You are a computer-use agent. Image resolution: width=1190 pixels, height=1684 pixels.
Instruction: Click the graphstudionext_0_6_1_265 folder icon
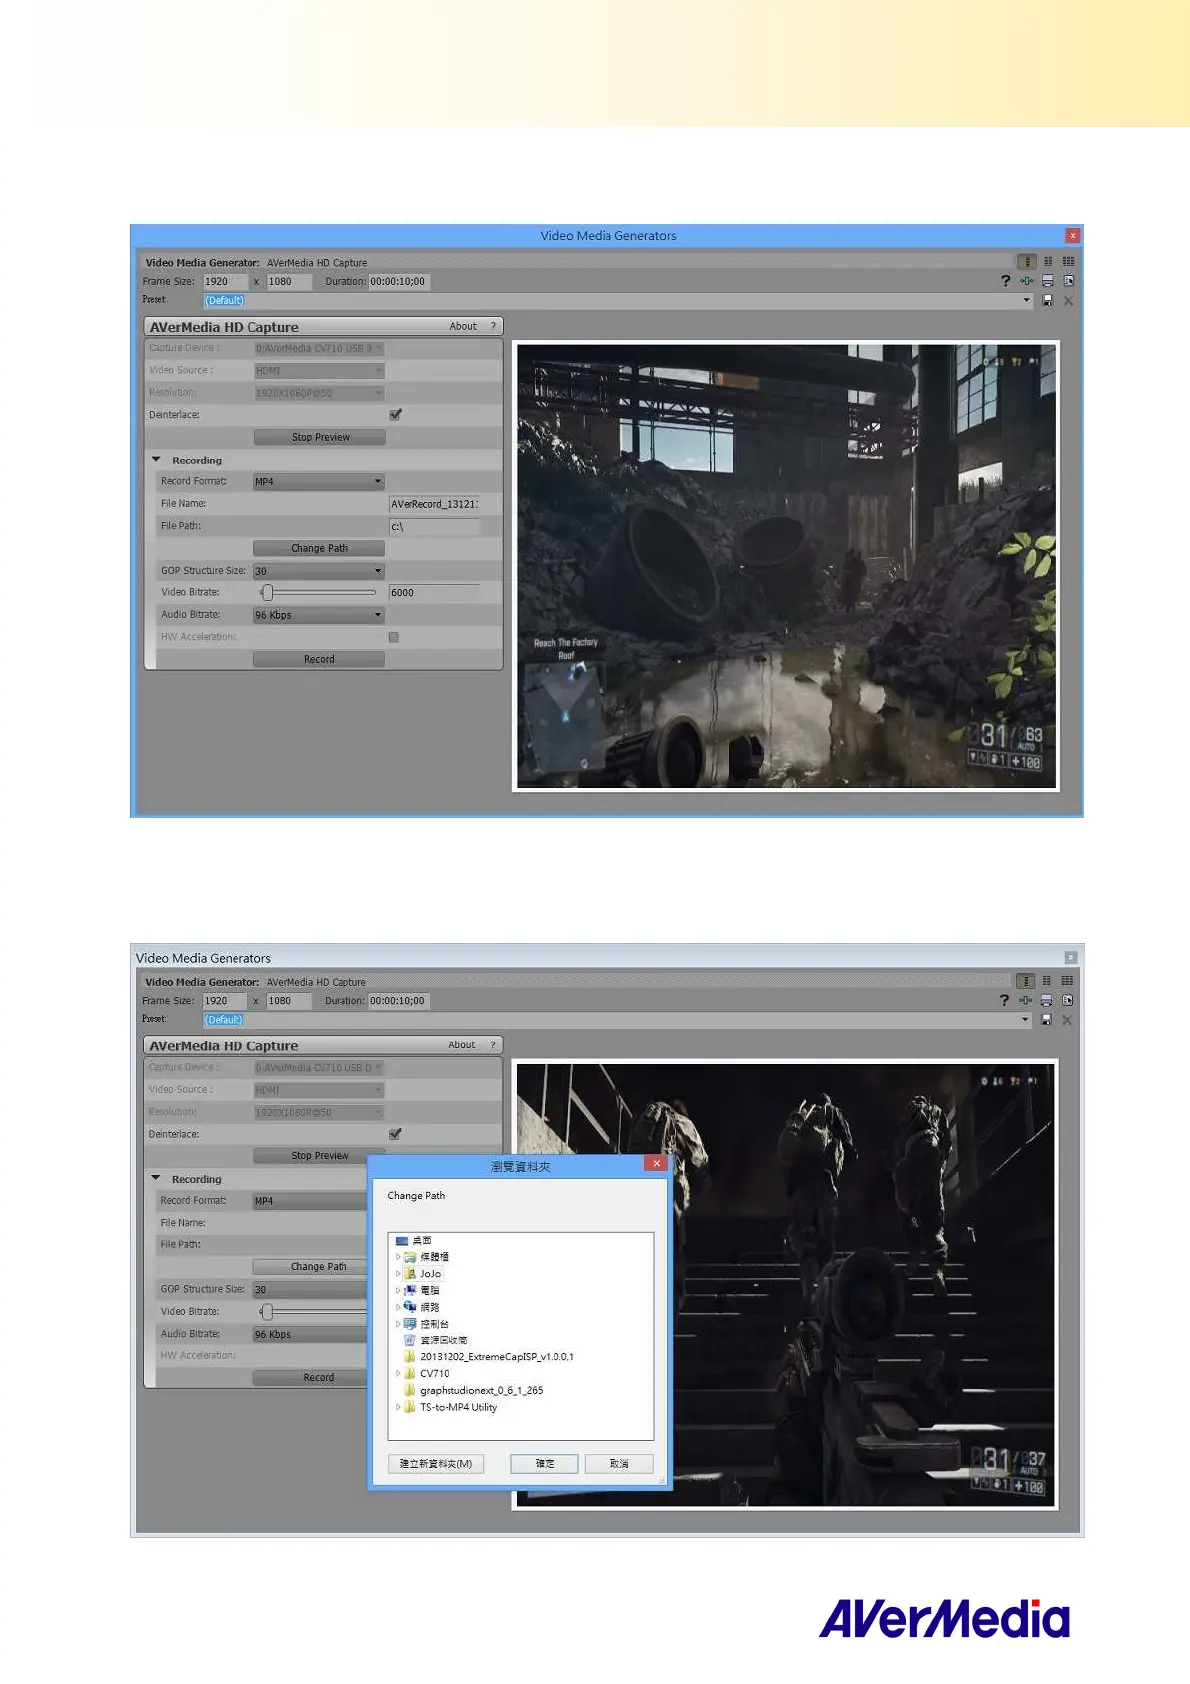(410, 1390)
